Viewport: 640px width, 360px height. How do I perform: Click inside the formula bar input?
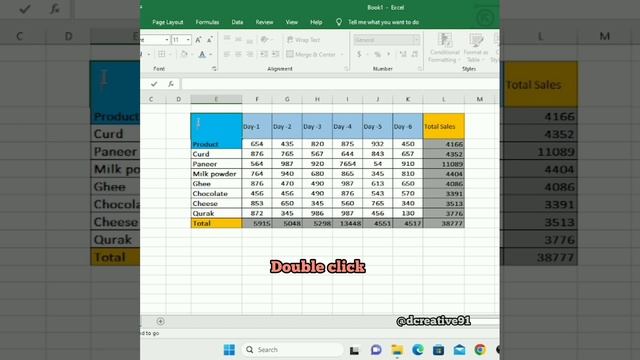[340, 84]
